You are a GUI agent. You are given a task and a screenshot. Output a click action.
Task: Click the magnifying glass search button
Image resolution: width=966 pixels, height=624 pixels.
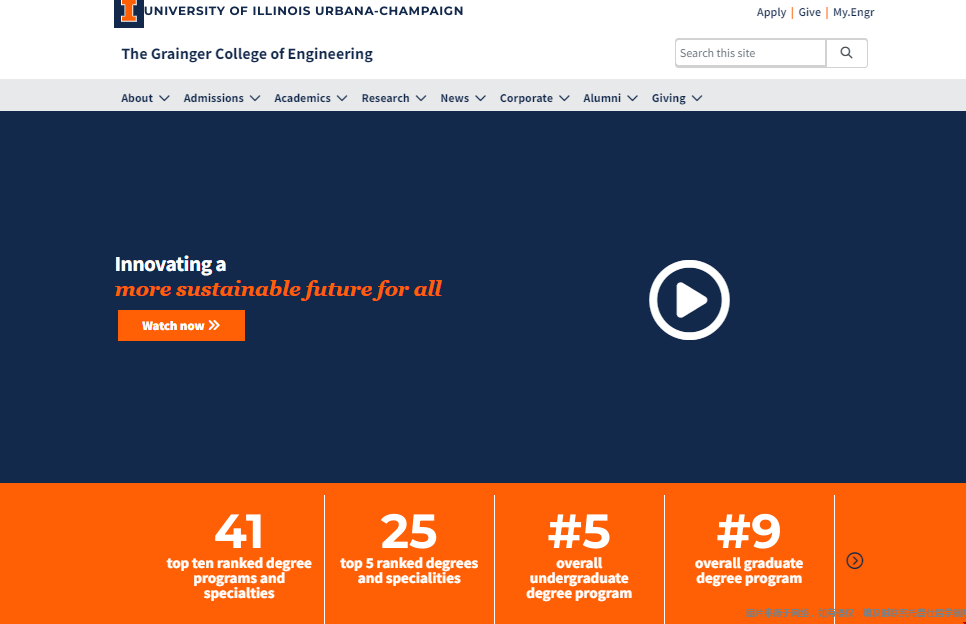point(846,53)
